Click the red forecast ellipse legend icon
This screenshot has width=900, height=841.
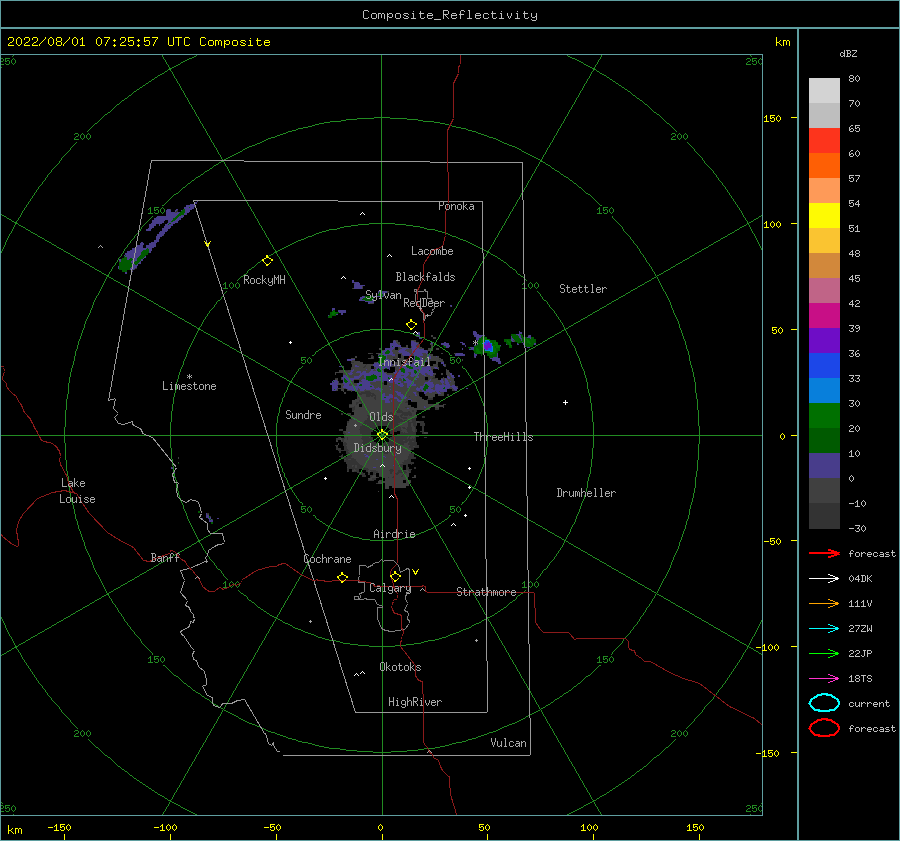pyautogui.click(x=824, y=728)
